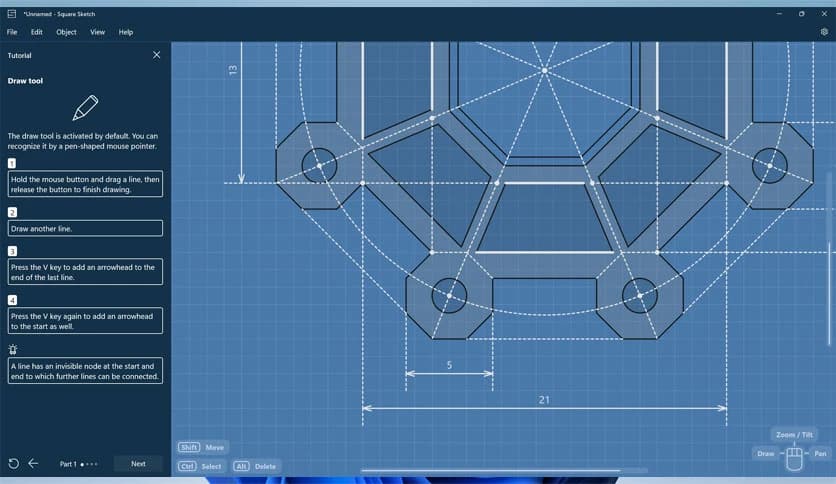
Task: Click the Square Sketch app icon in title bar
Action: click(12, 14)
